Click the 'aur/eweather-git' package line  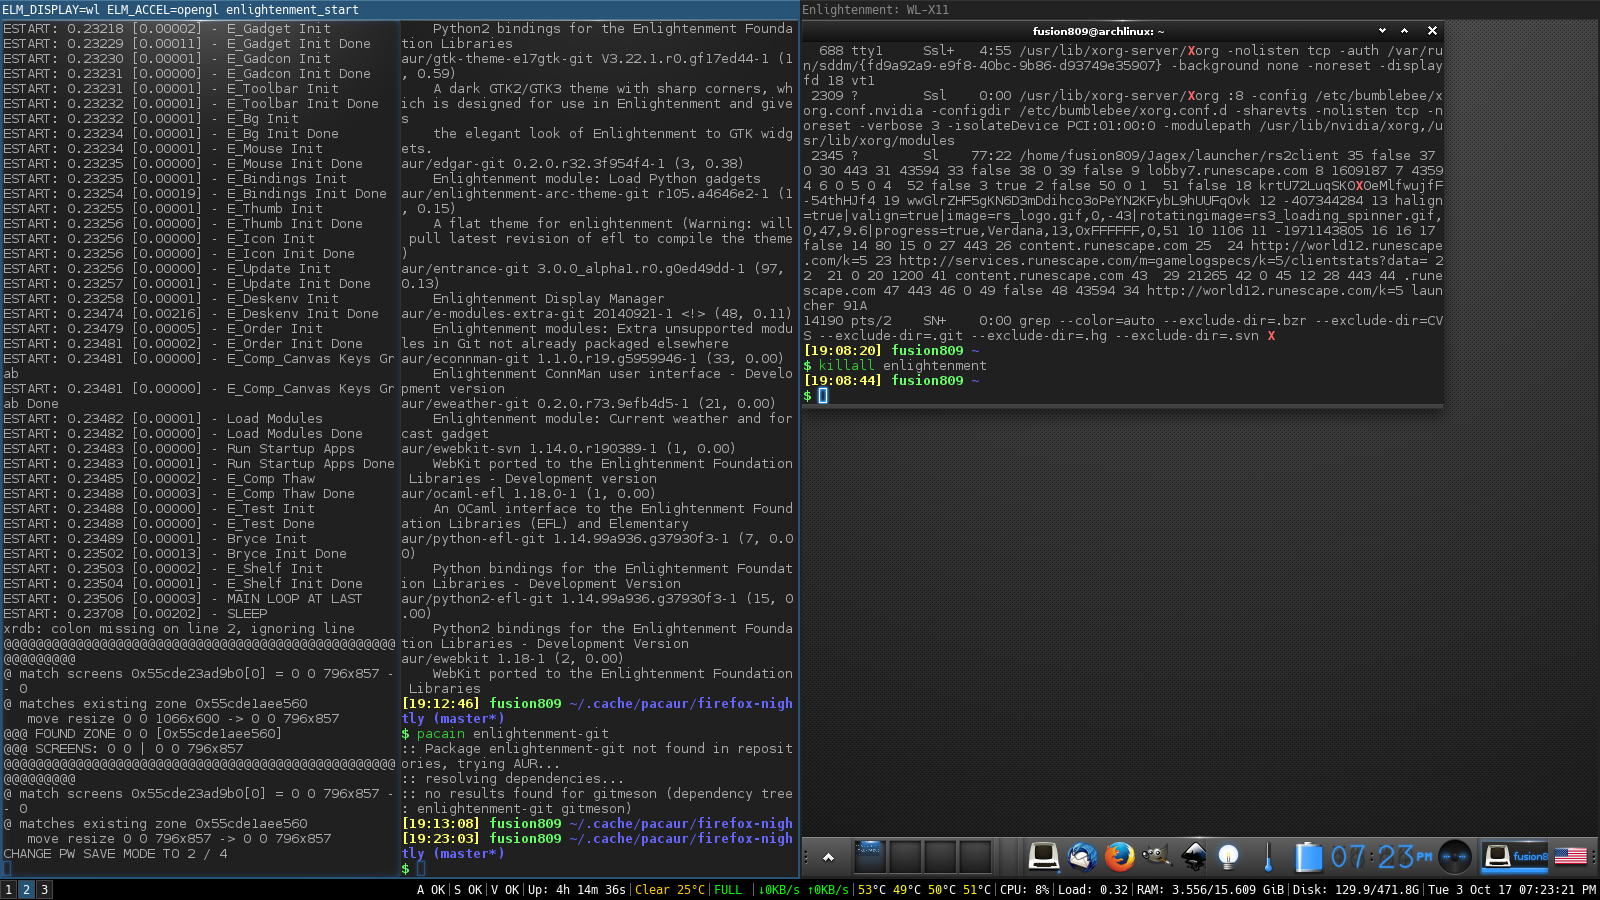(589, 403)
